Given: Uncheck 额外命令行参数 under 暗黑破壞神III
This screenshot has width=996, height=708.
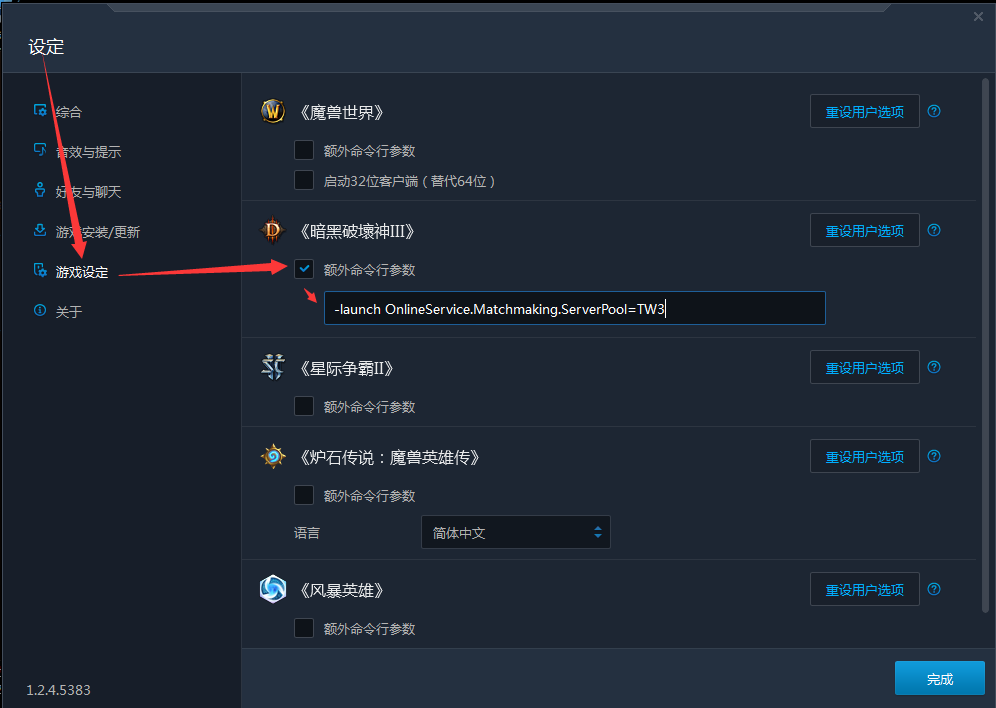Looking at the screenshot, I should click(304, 269).
